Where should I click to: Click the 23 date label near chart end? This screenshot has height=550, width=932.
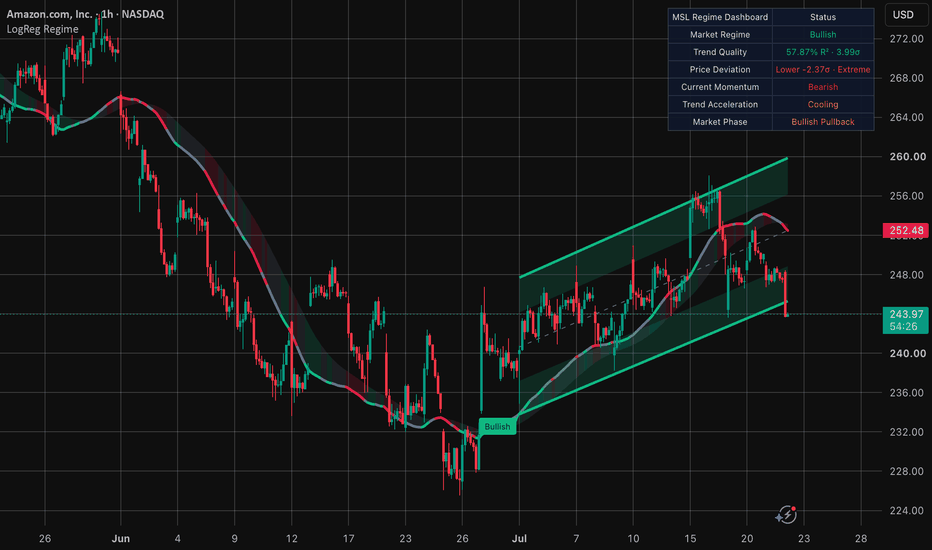(804, 539)
